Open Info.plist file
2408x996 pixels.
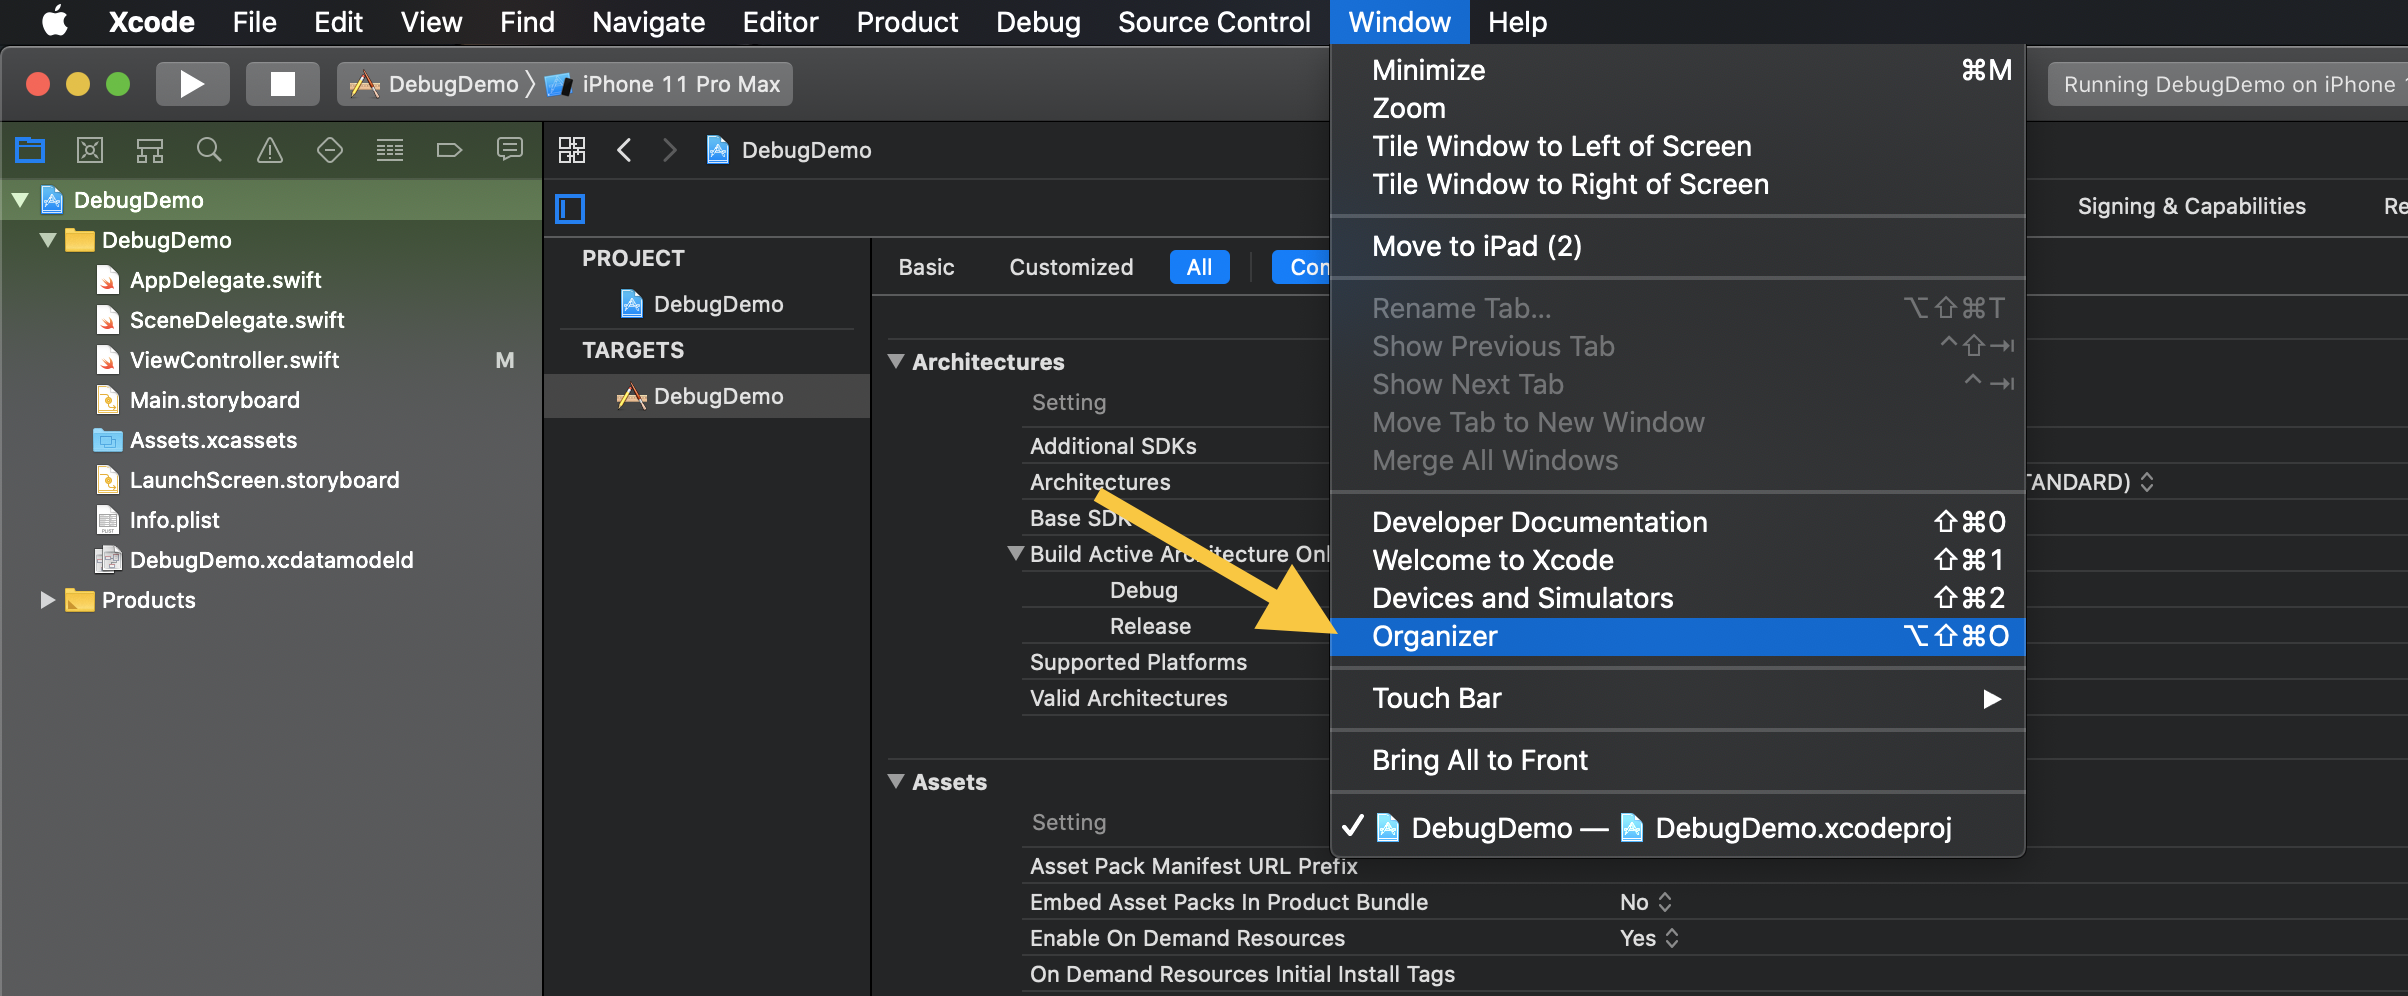174,520
